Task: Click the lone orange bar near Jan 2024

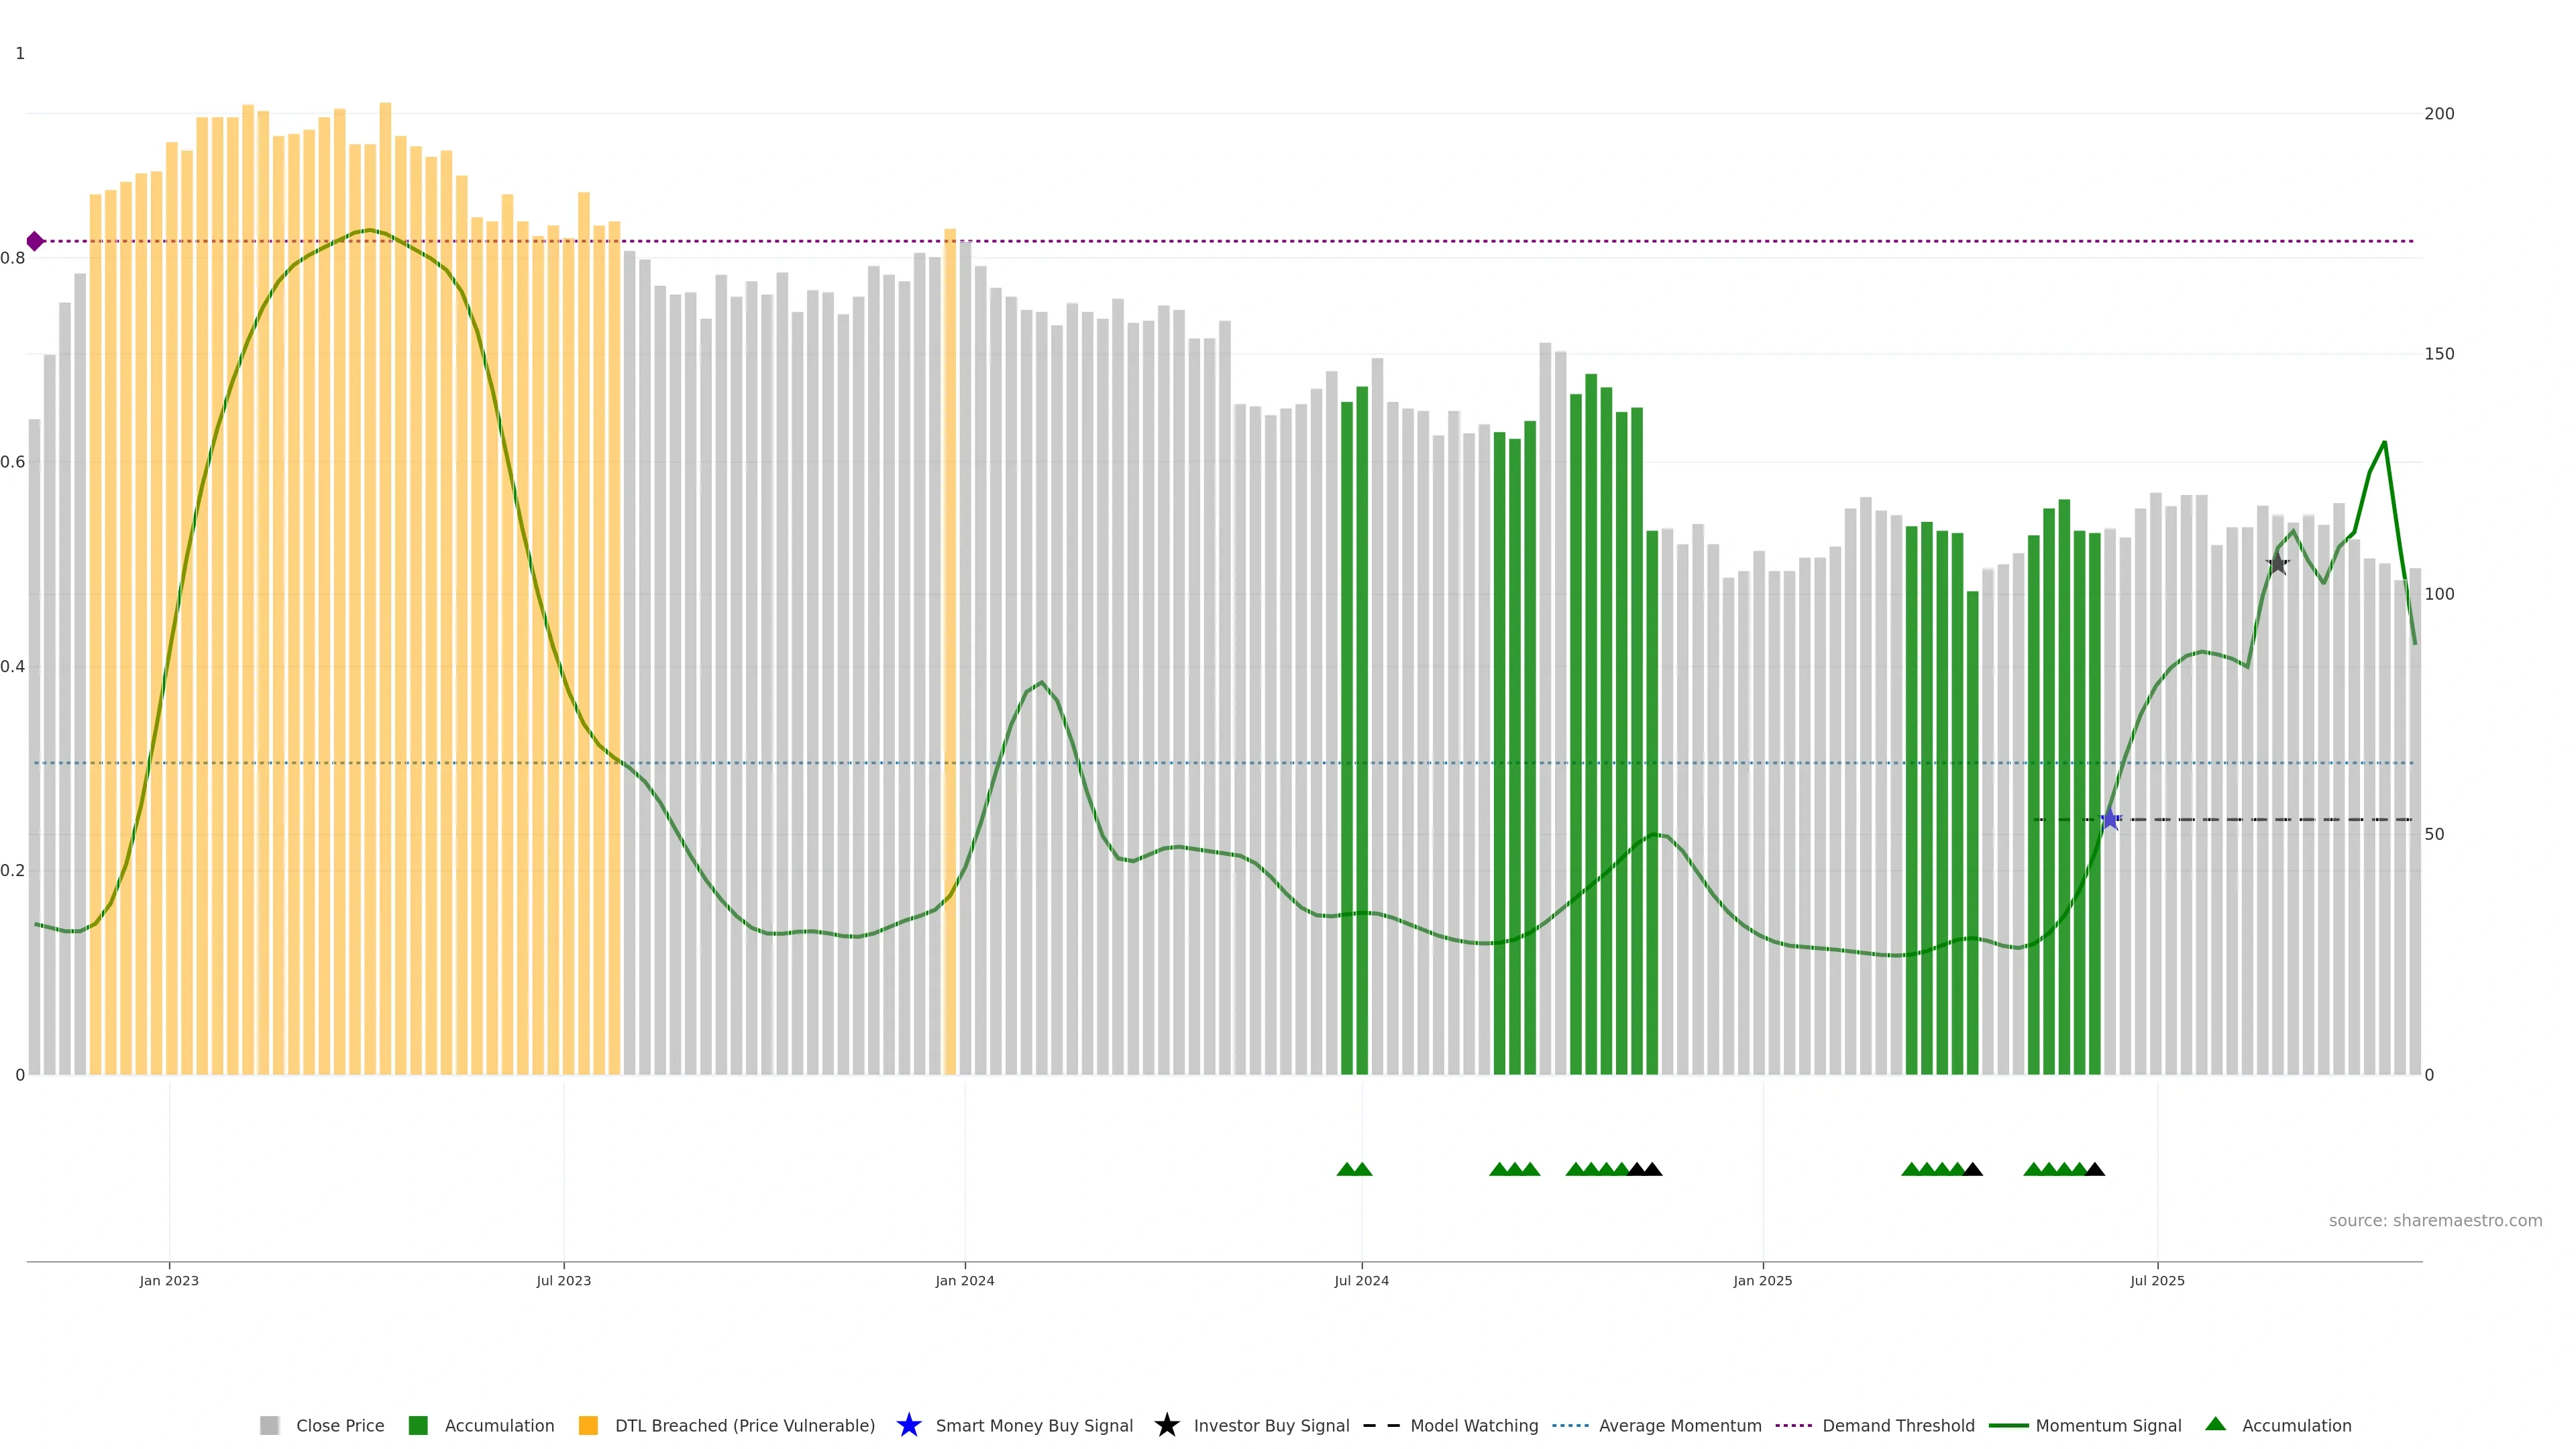Action: tap(950, 650)
